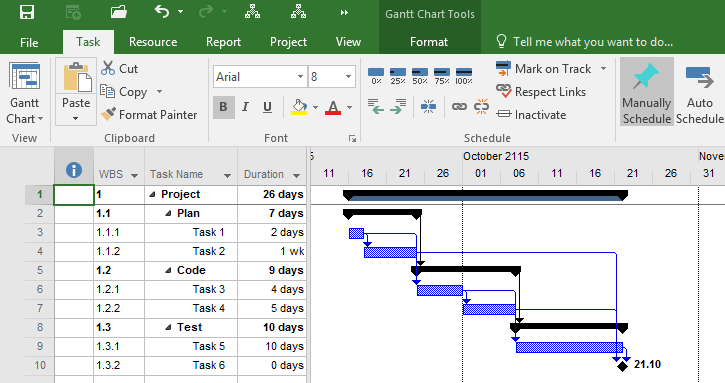Apply red font color
This screenshot has height=383, width=725.
(x=333, y=107)
